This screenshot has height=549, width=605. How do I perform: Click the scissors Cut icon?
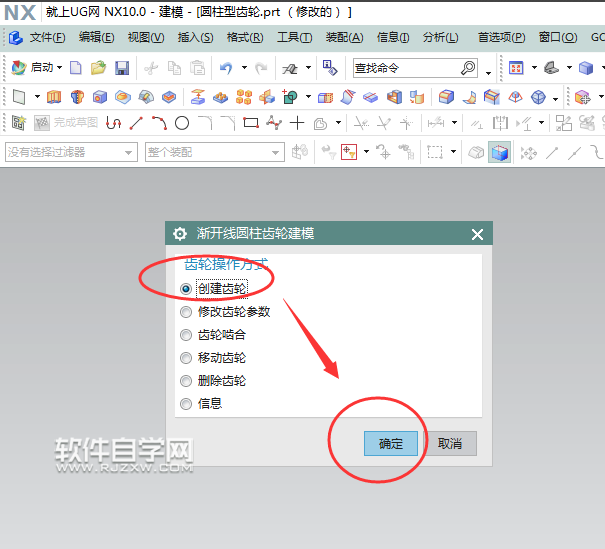click(x=151, y=68)
